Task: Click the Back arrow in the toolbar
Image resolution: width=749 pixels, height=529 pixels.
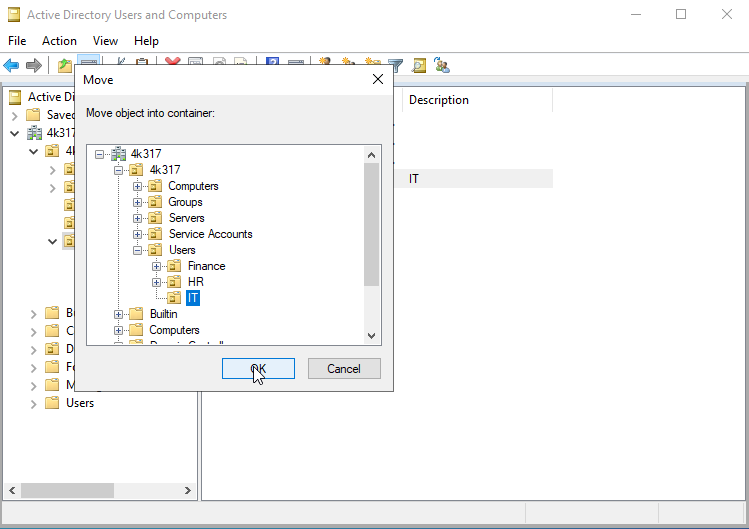Action: tap(12, 65)
